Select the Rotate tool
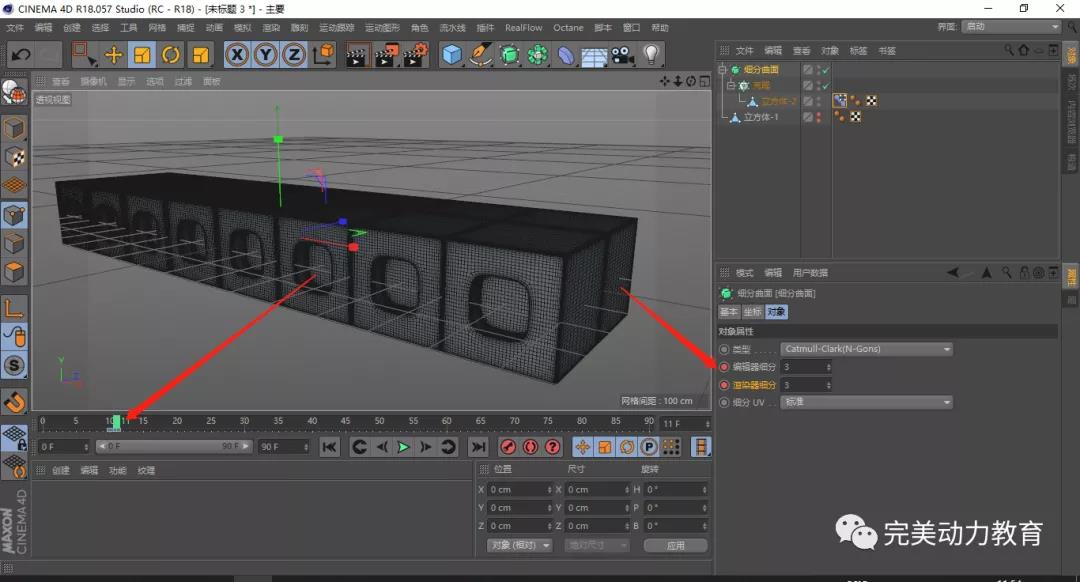This screenshot has height=582, width=1080. pyautogui.click(x=171, y=55)
